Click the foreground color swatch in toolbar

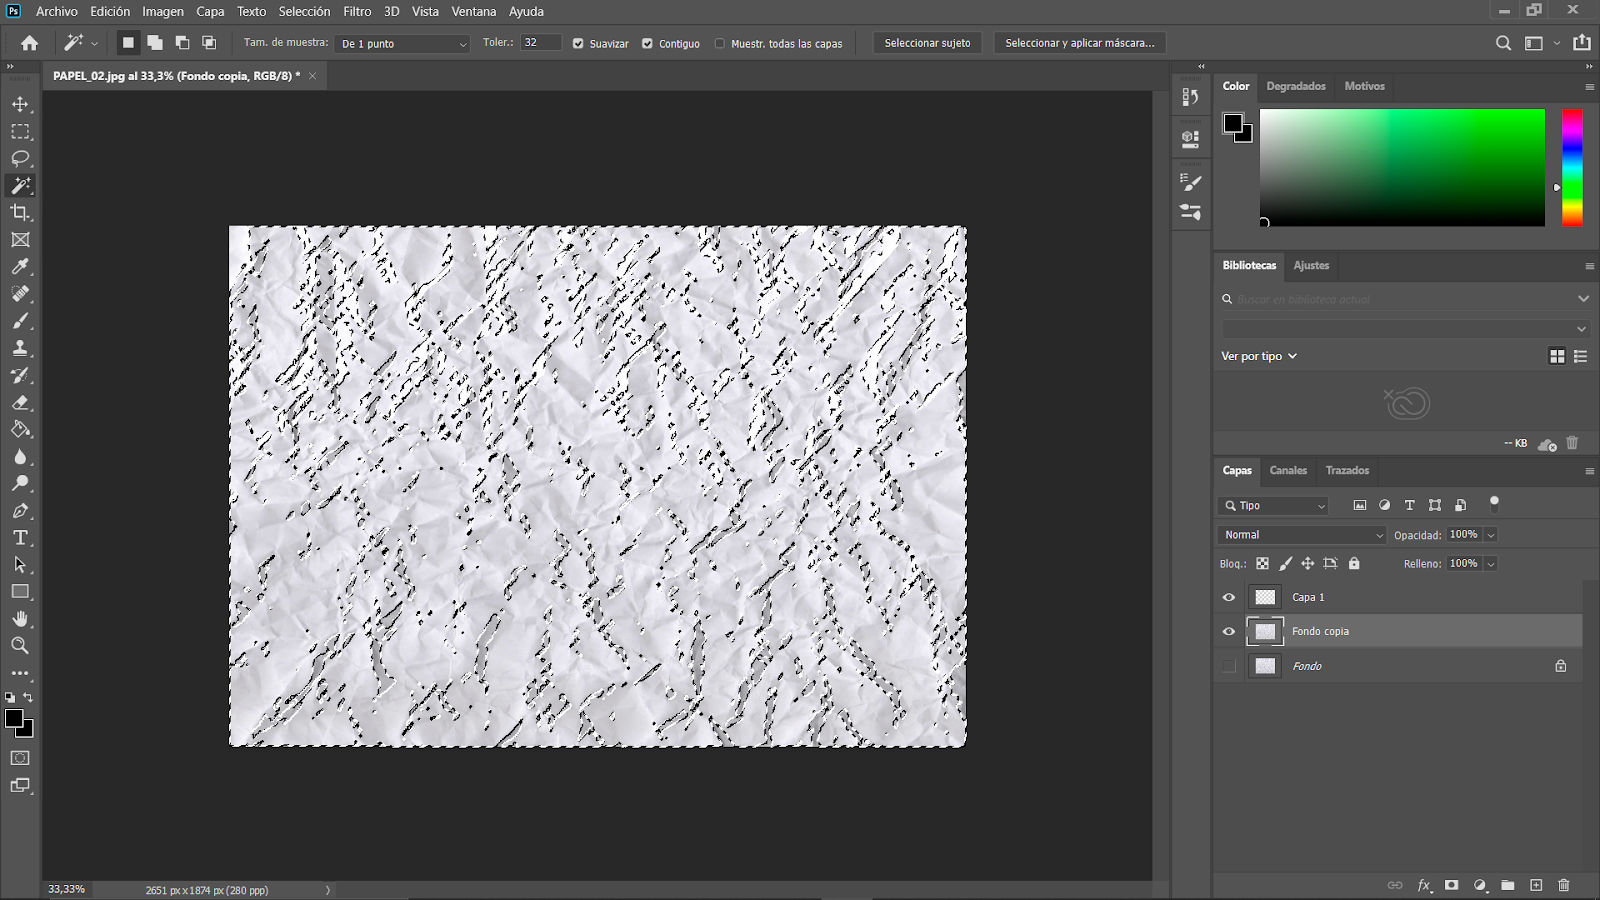pyautogui.click(x=14, y=718)
